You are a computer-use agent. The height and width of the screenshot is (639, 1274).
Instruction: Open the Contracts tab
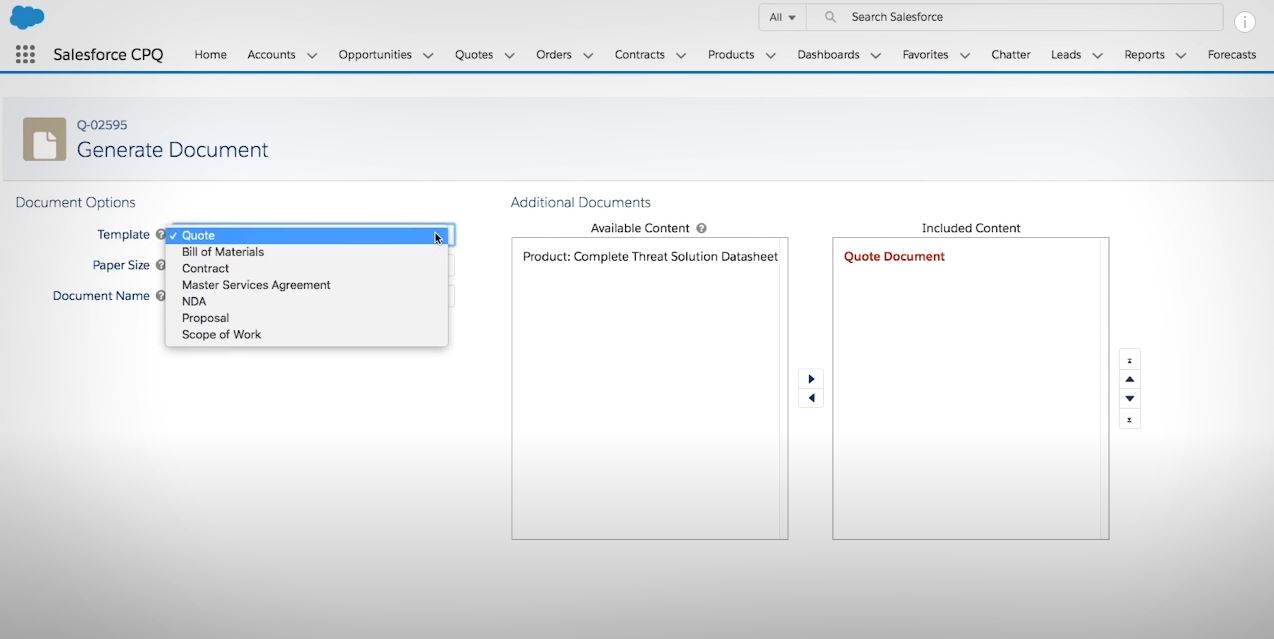tap(640, 55)
